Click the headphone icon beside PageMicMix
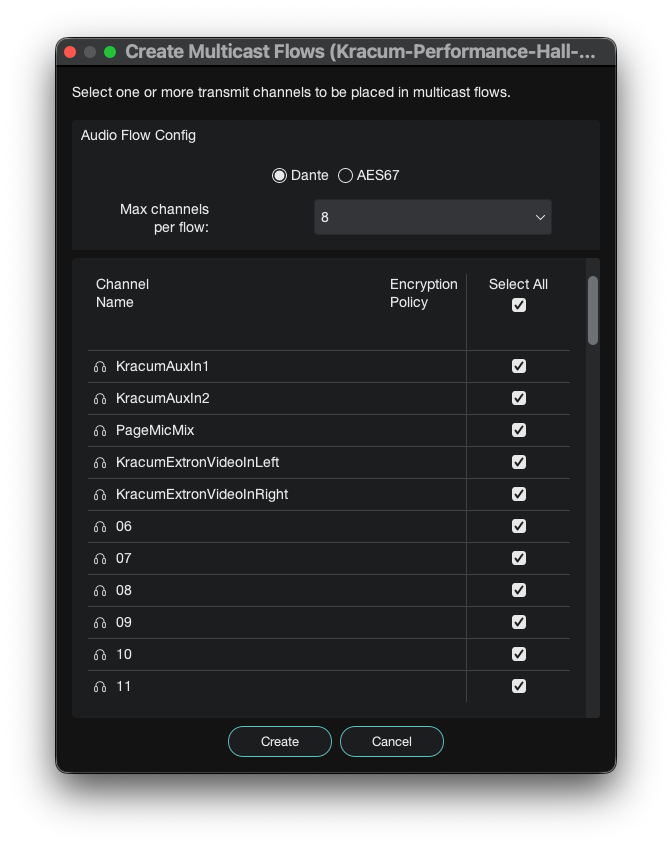 click(100, 431)
